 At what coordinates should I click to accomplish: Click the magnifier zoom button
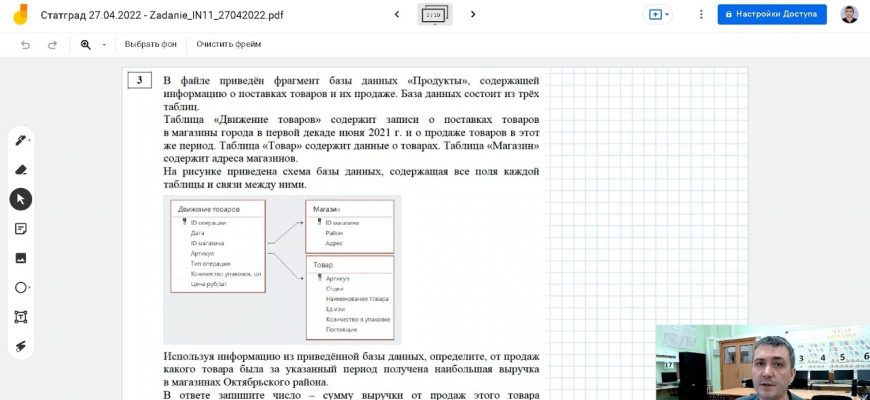click(86, 45)
